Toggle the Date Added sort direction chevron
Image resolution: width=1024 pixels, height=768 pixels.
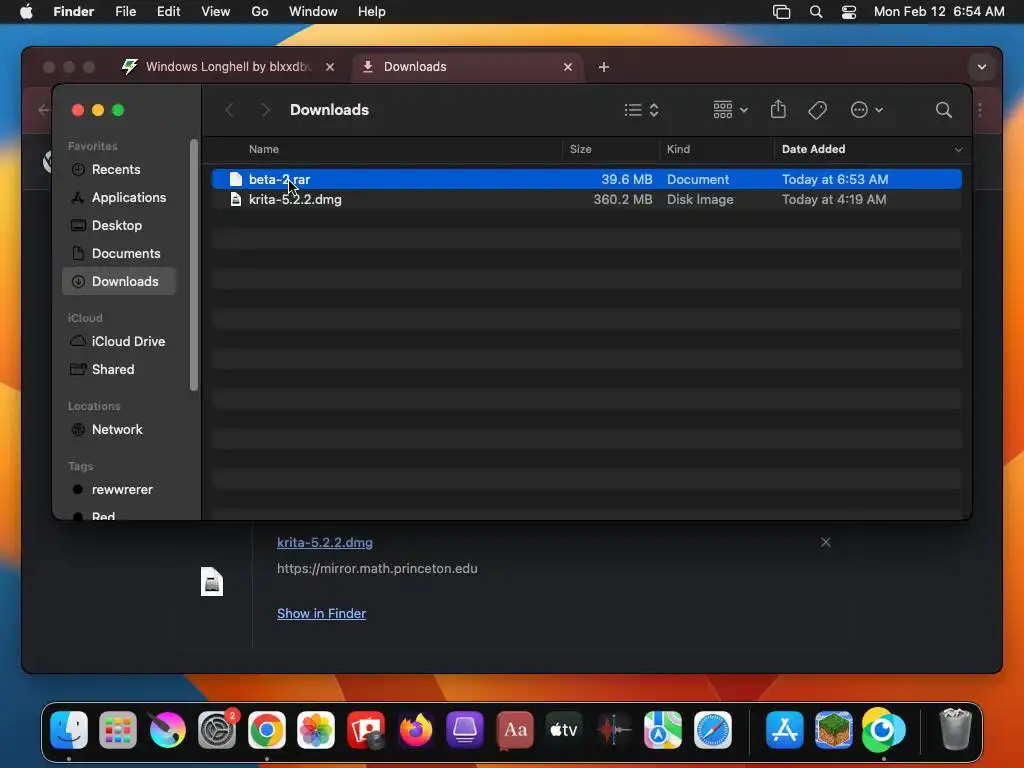pos(958,150)
